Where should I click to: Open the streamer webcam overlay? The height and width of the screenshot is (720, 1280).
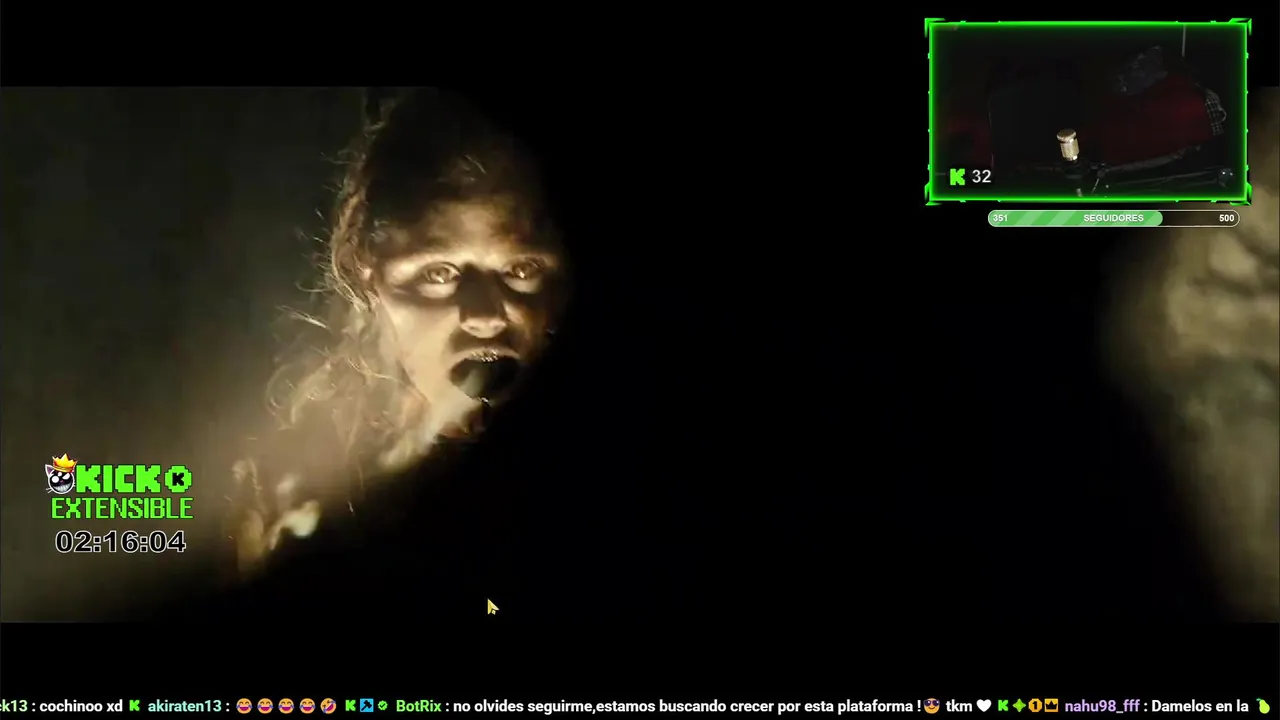1088,110
